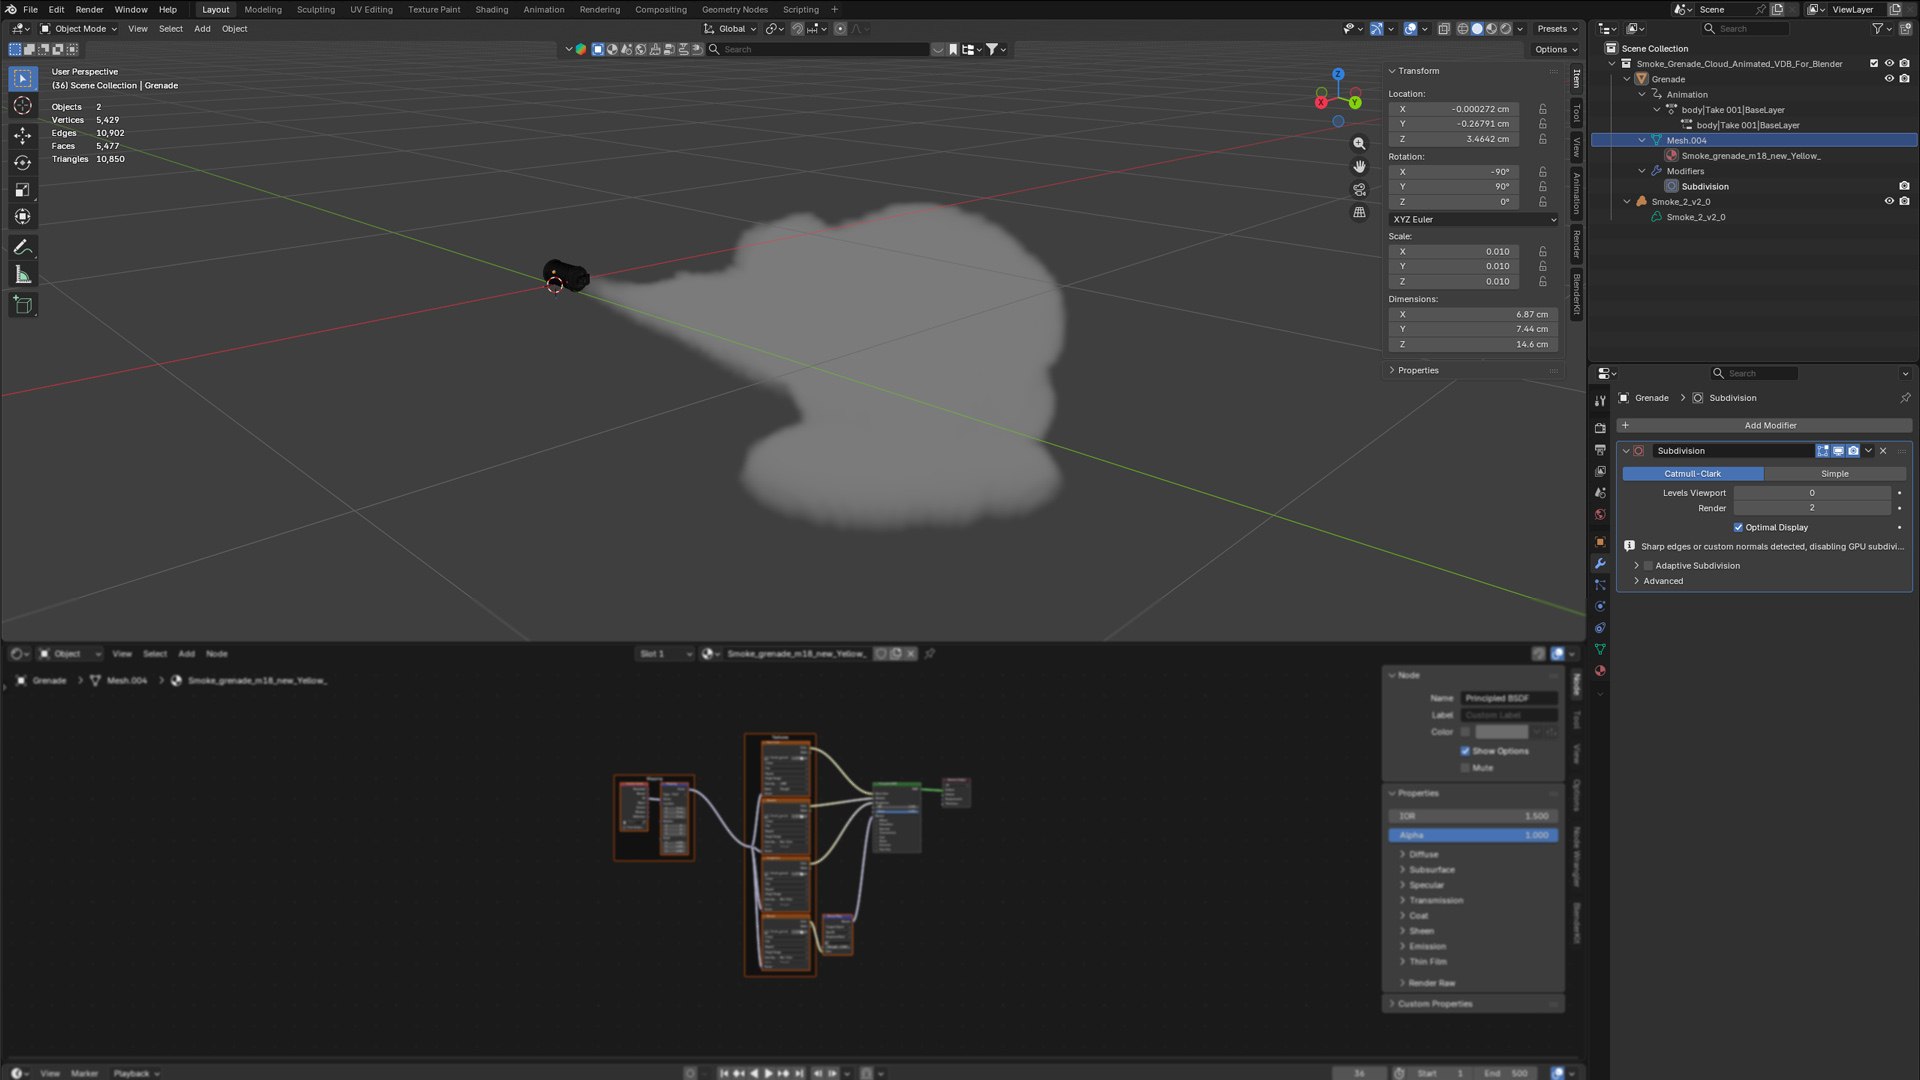Click the node Name field Principled BSDF

[x=1509, y=698]
